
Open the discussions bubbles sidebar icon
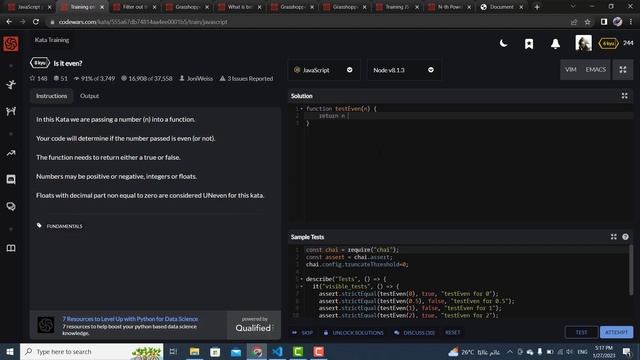(11, 206)
